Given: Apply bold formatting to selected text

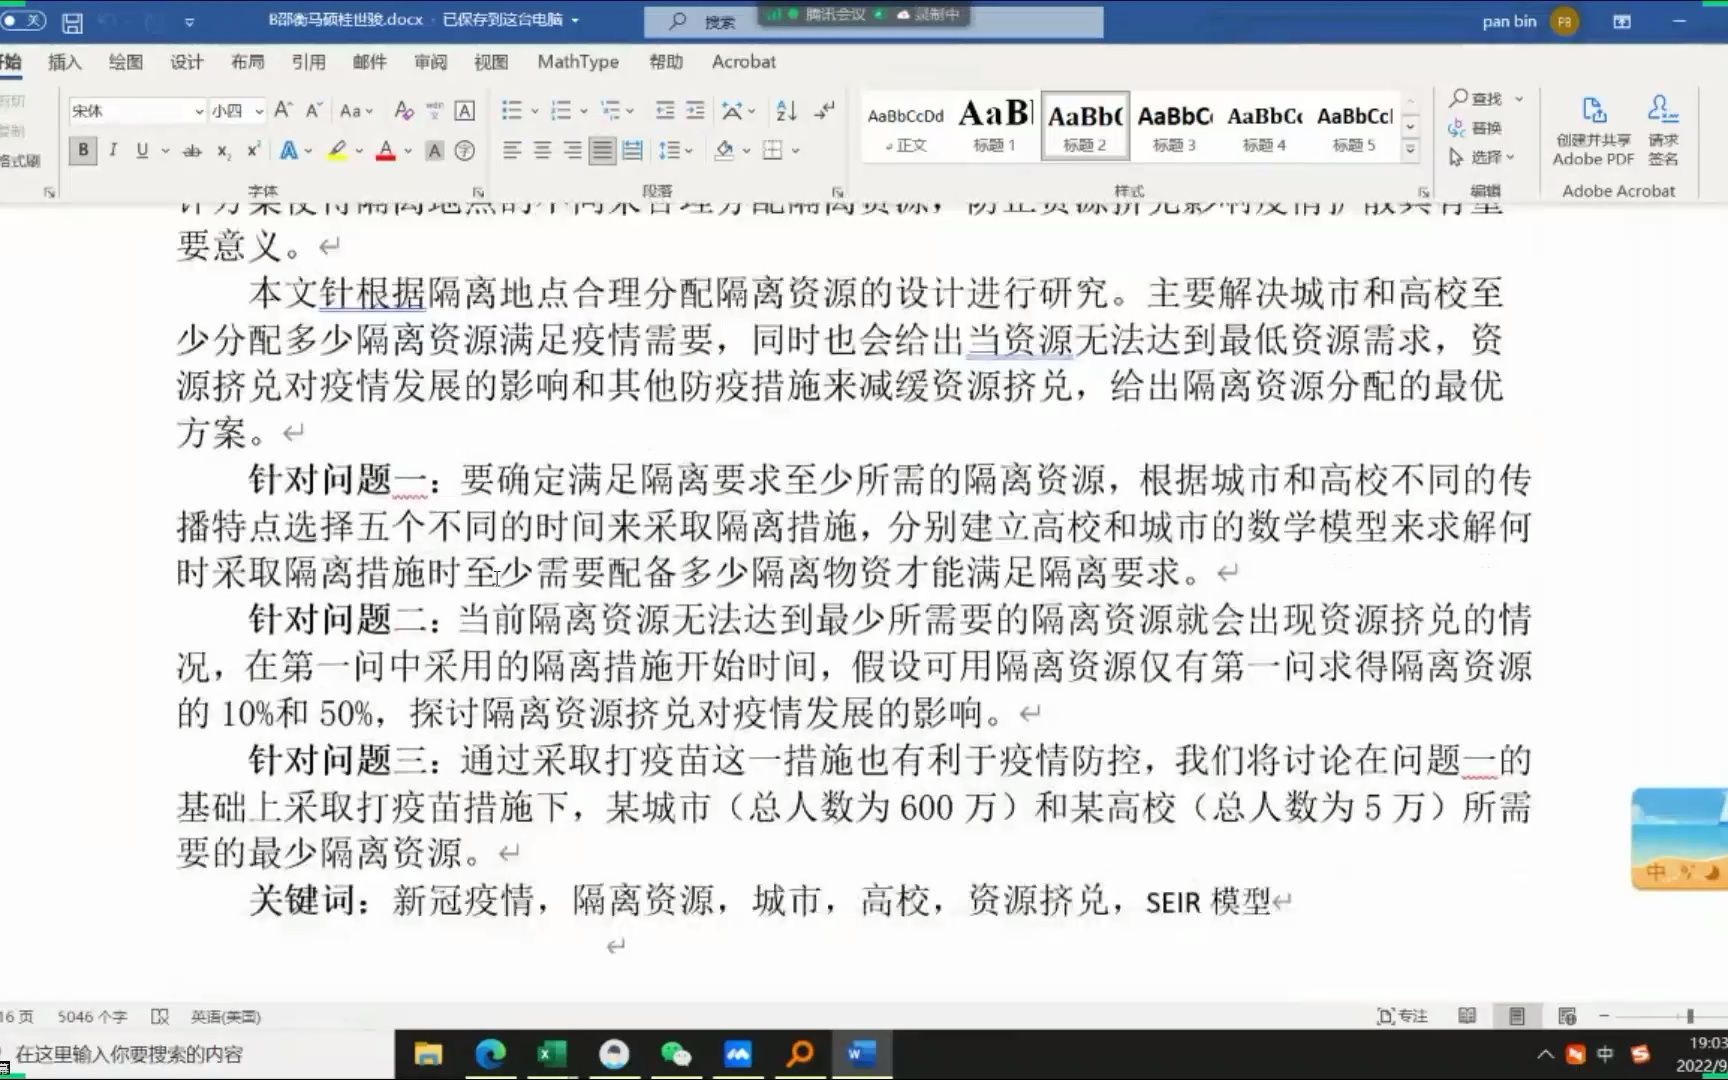Looking at the screenshot, I should click(83, 151).
